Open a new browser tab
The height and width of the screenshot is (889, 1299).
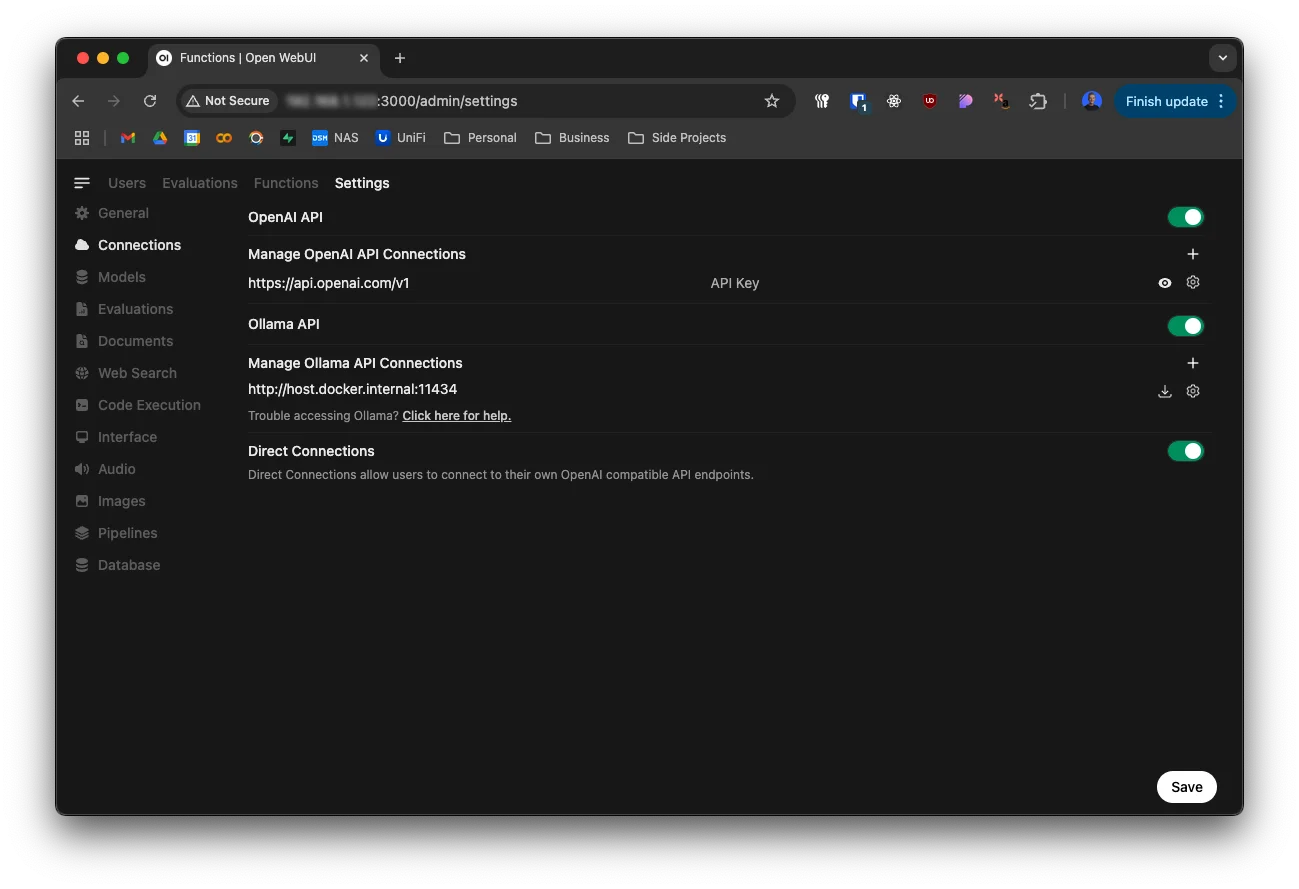pos(400,58)
